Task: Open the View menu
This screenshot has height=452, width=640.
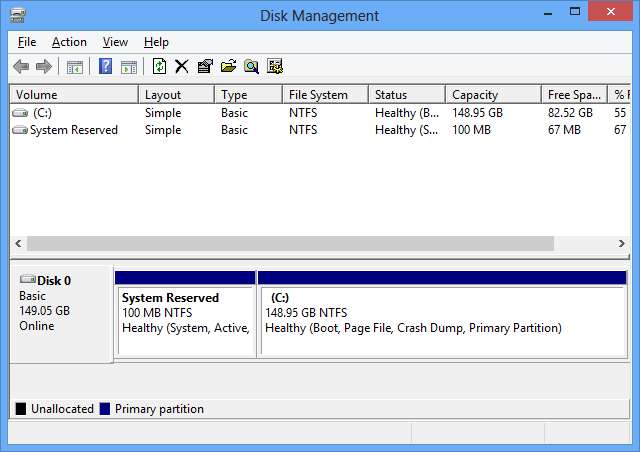Action: 115,42
